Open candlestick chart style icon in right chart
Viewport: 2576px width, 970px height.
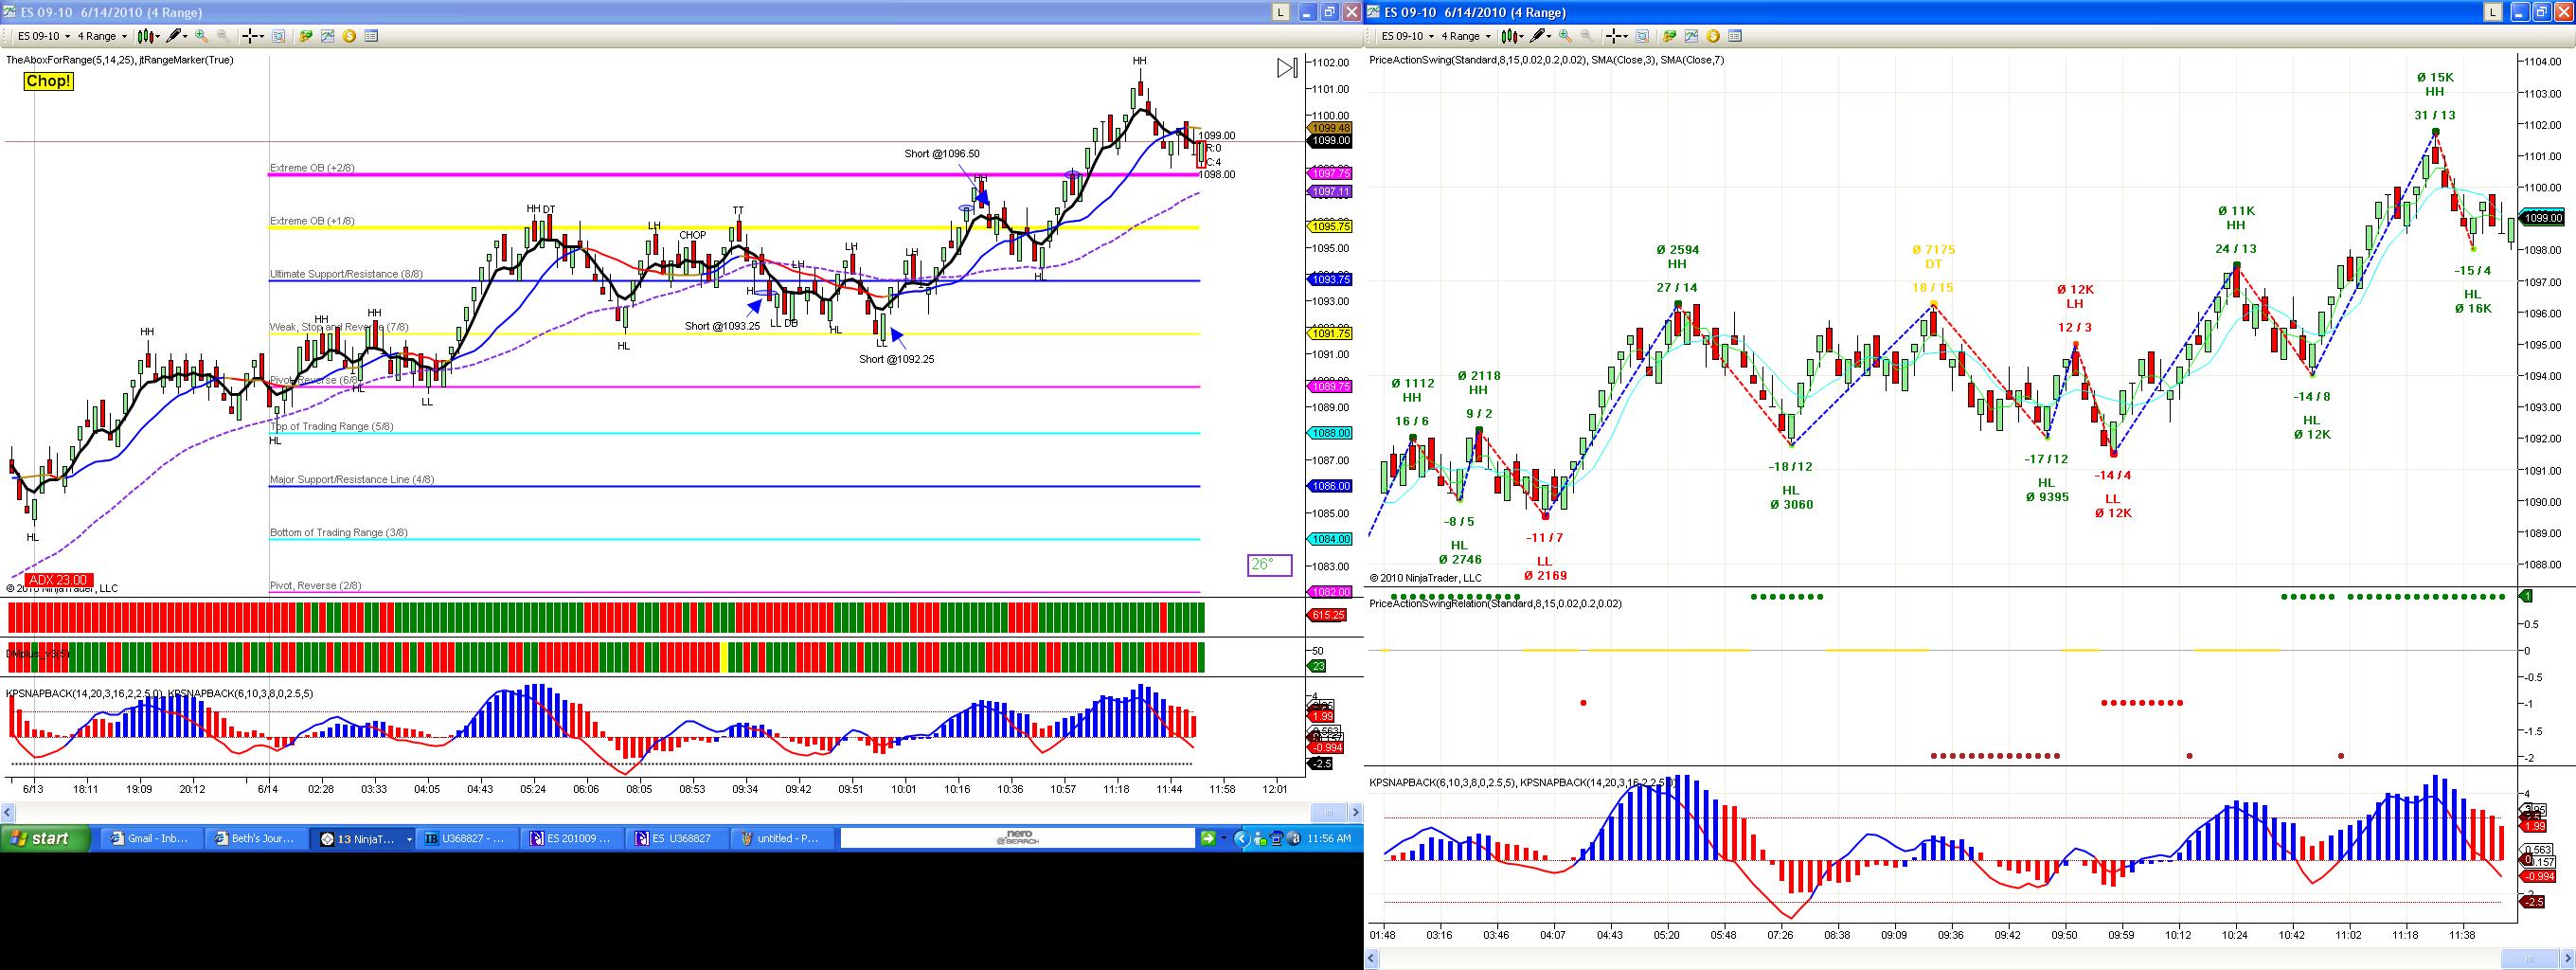1513,36
